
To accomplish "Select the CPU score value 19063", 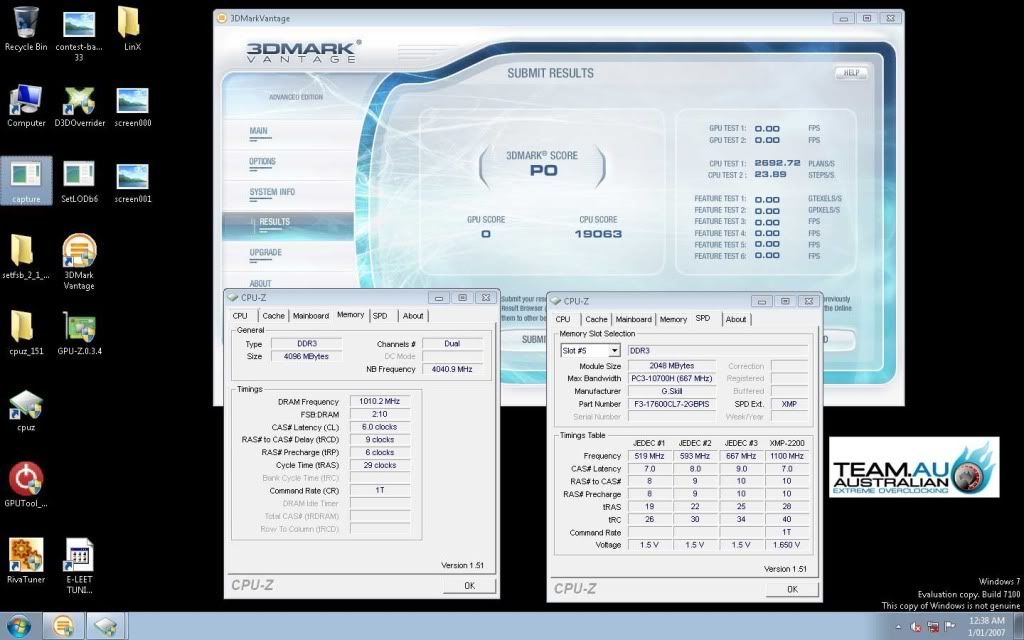I will pos(598,234).
